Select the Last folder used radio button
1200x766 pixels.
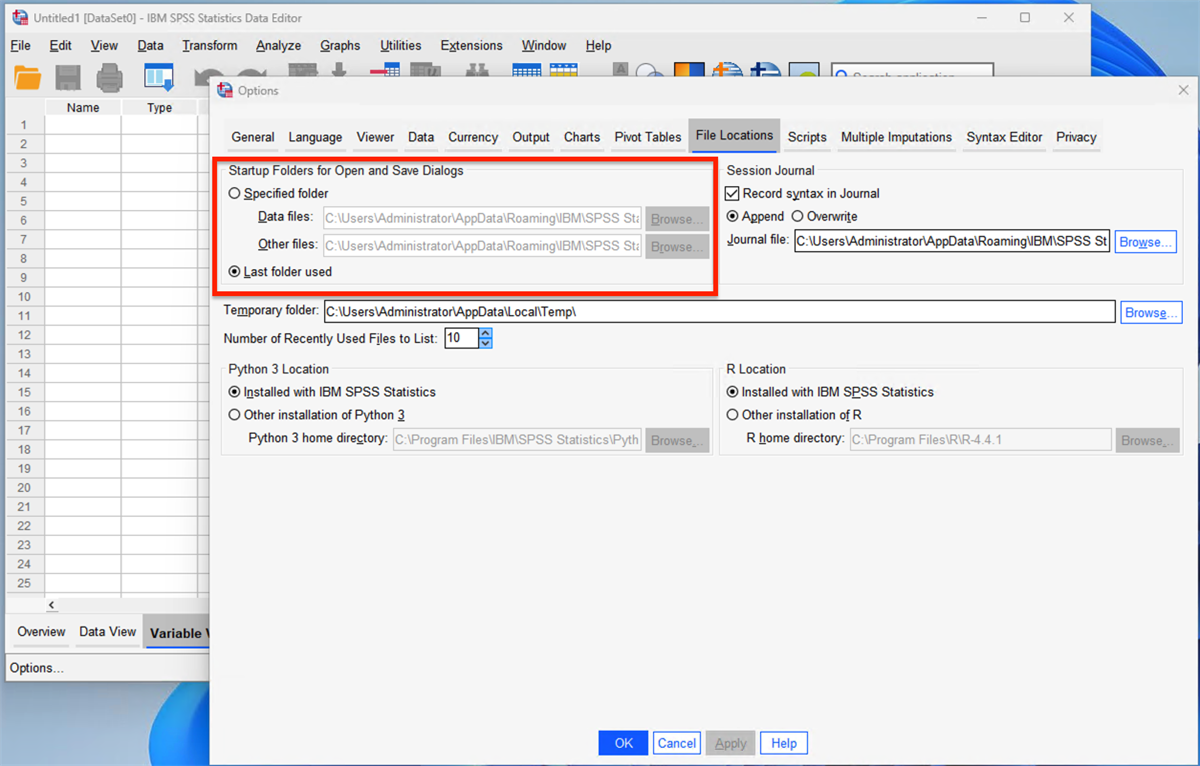pos(235,272)
